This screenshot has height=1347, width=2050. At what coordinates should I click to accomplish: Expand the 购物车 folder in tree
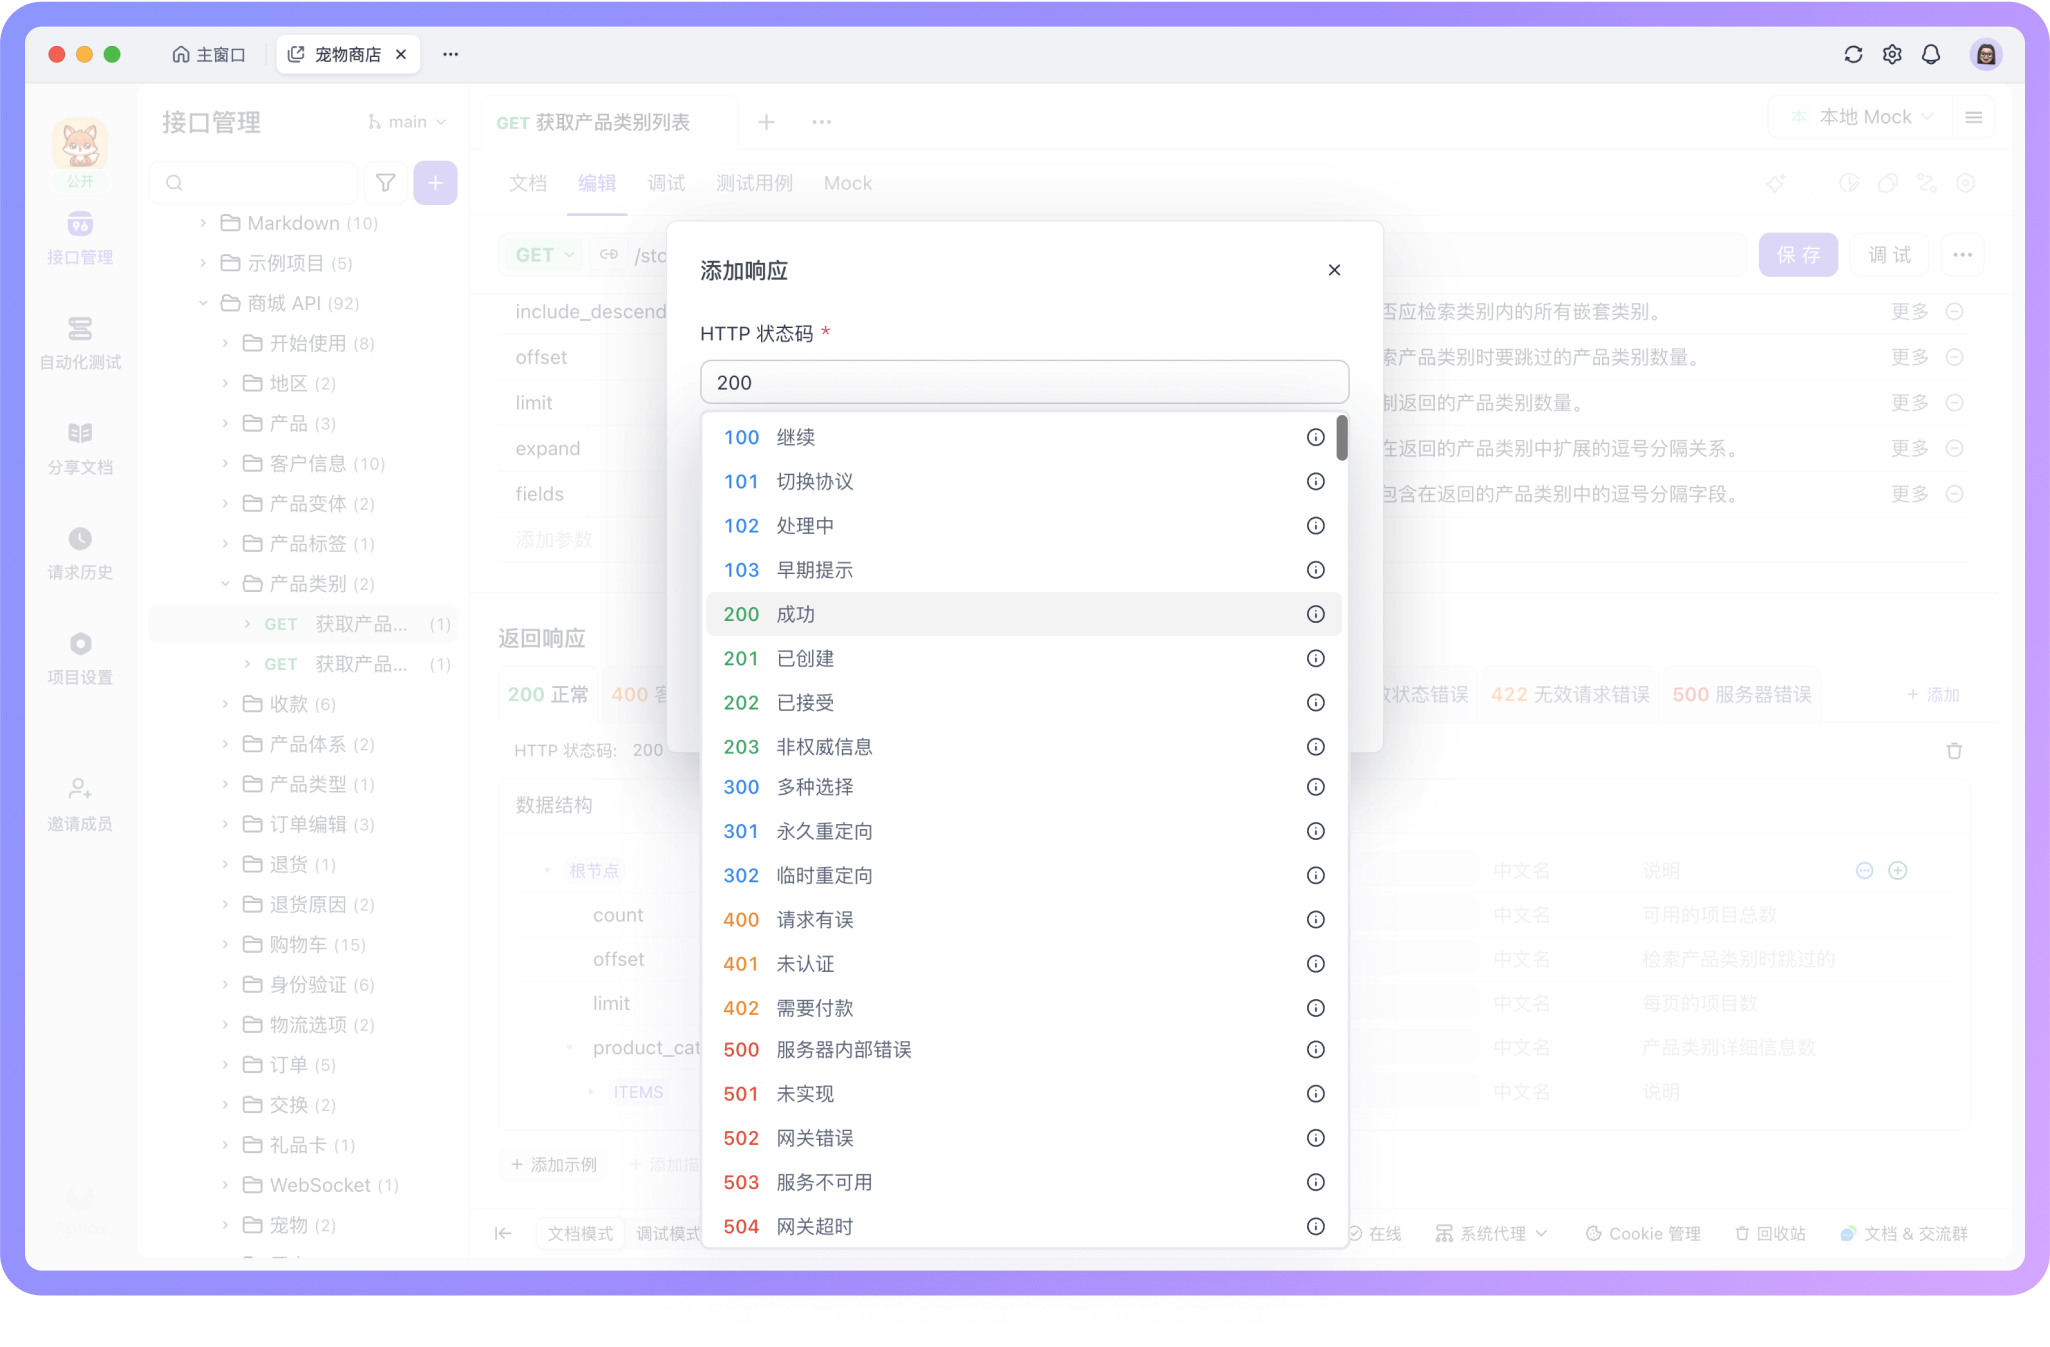[x=226, y=944]
